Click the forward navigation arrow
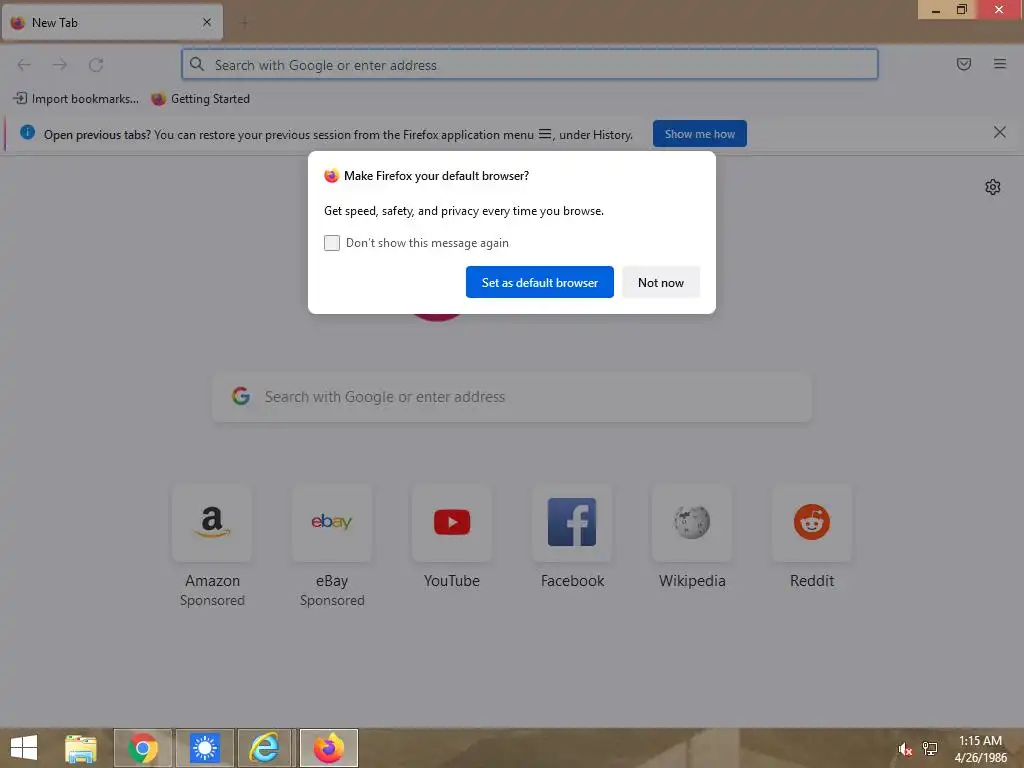 click(x=60, y=65)
